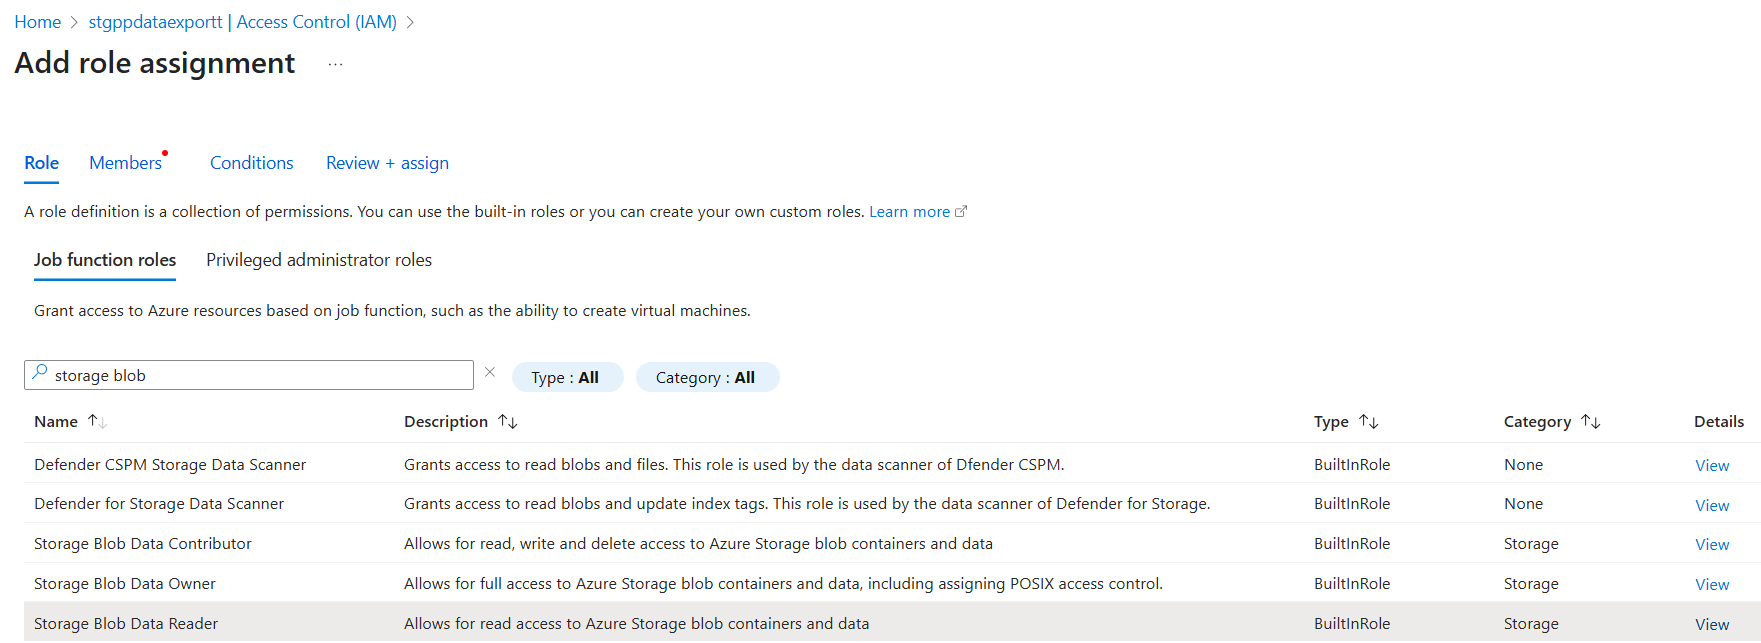
Task: Switch to the Members tab
Action: coord(125,163)
